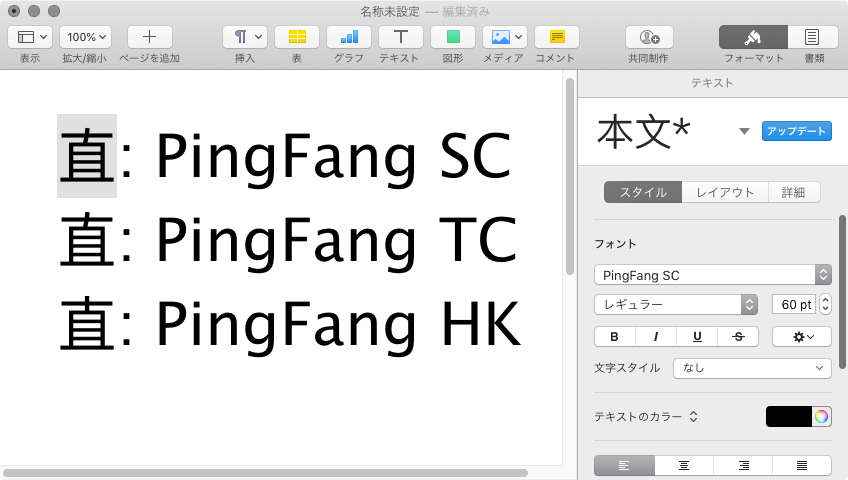The height and width of the screenshot is (480, 848).
Task: Click the PingFang HK text line
Action: click(x=290, y=324)
